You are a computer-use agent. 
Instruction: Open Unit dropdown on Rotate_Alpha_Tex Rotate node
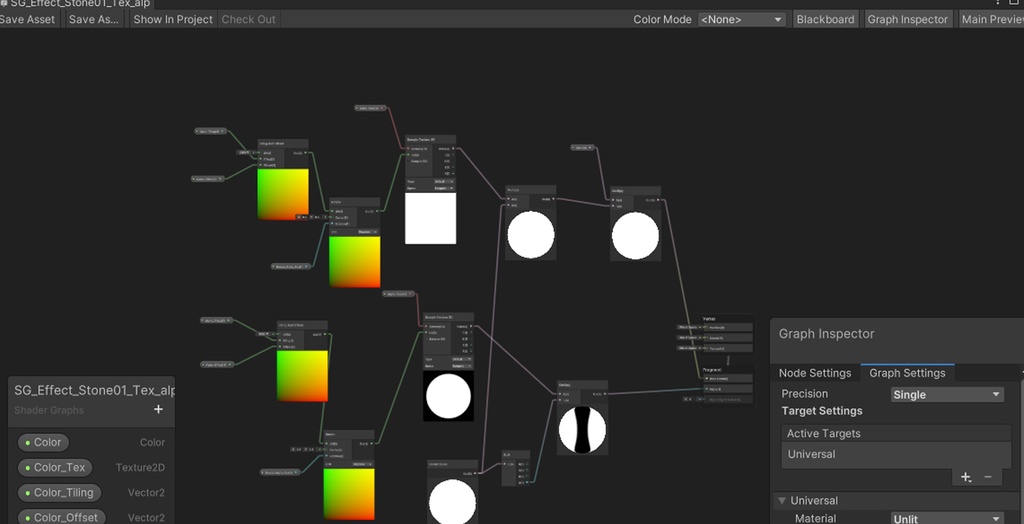tap(362, 464)
